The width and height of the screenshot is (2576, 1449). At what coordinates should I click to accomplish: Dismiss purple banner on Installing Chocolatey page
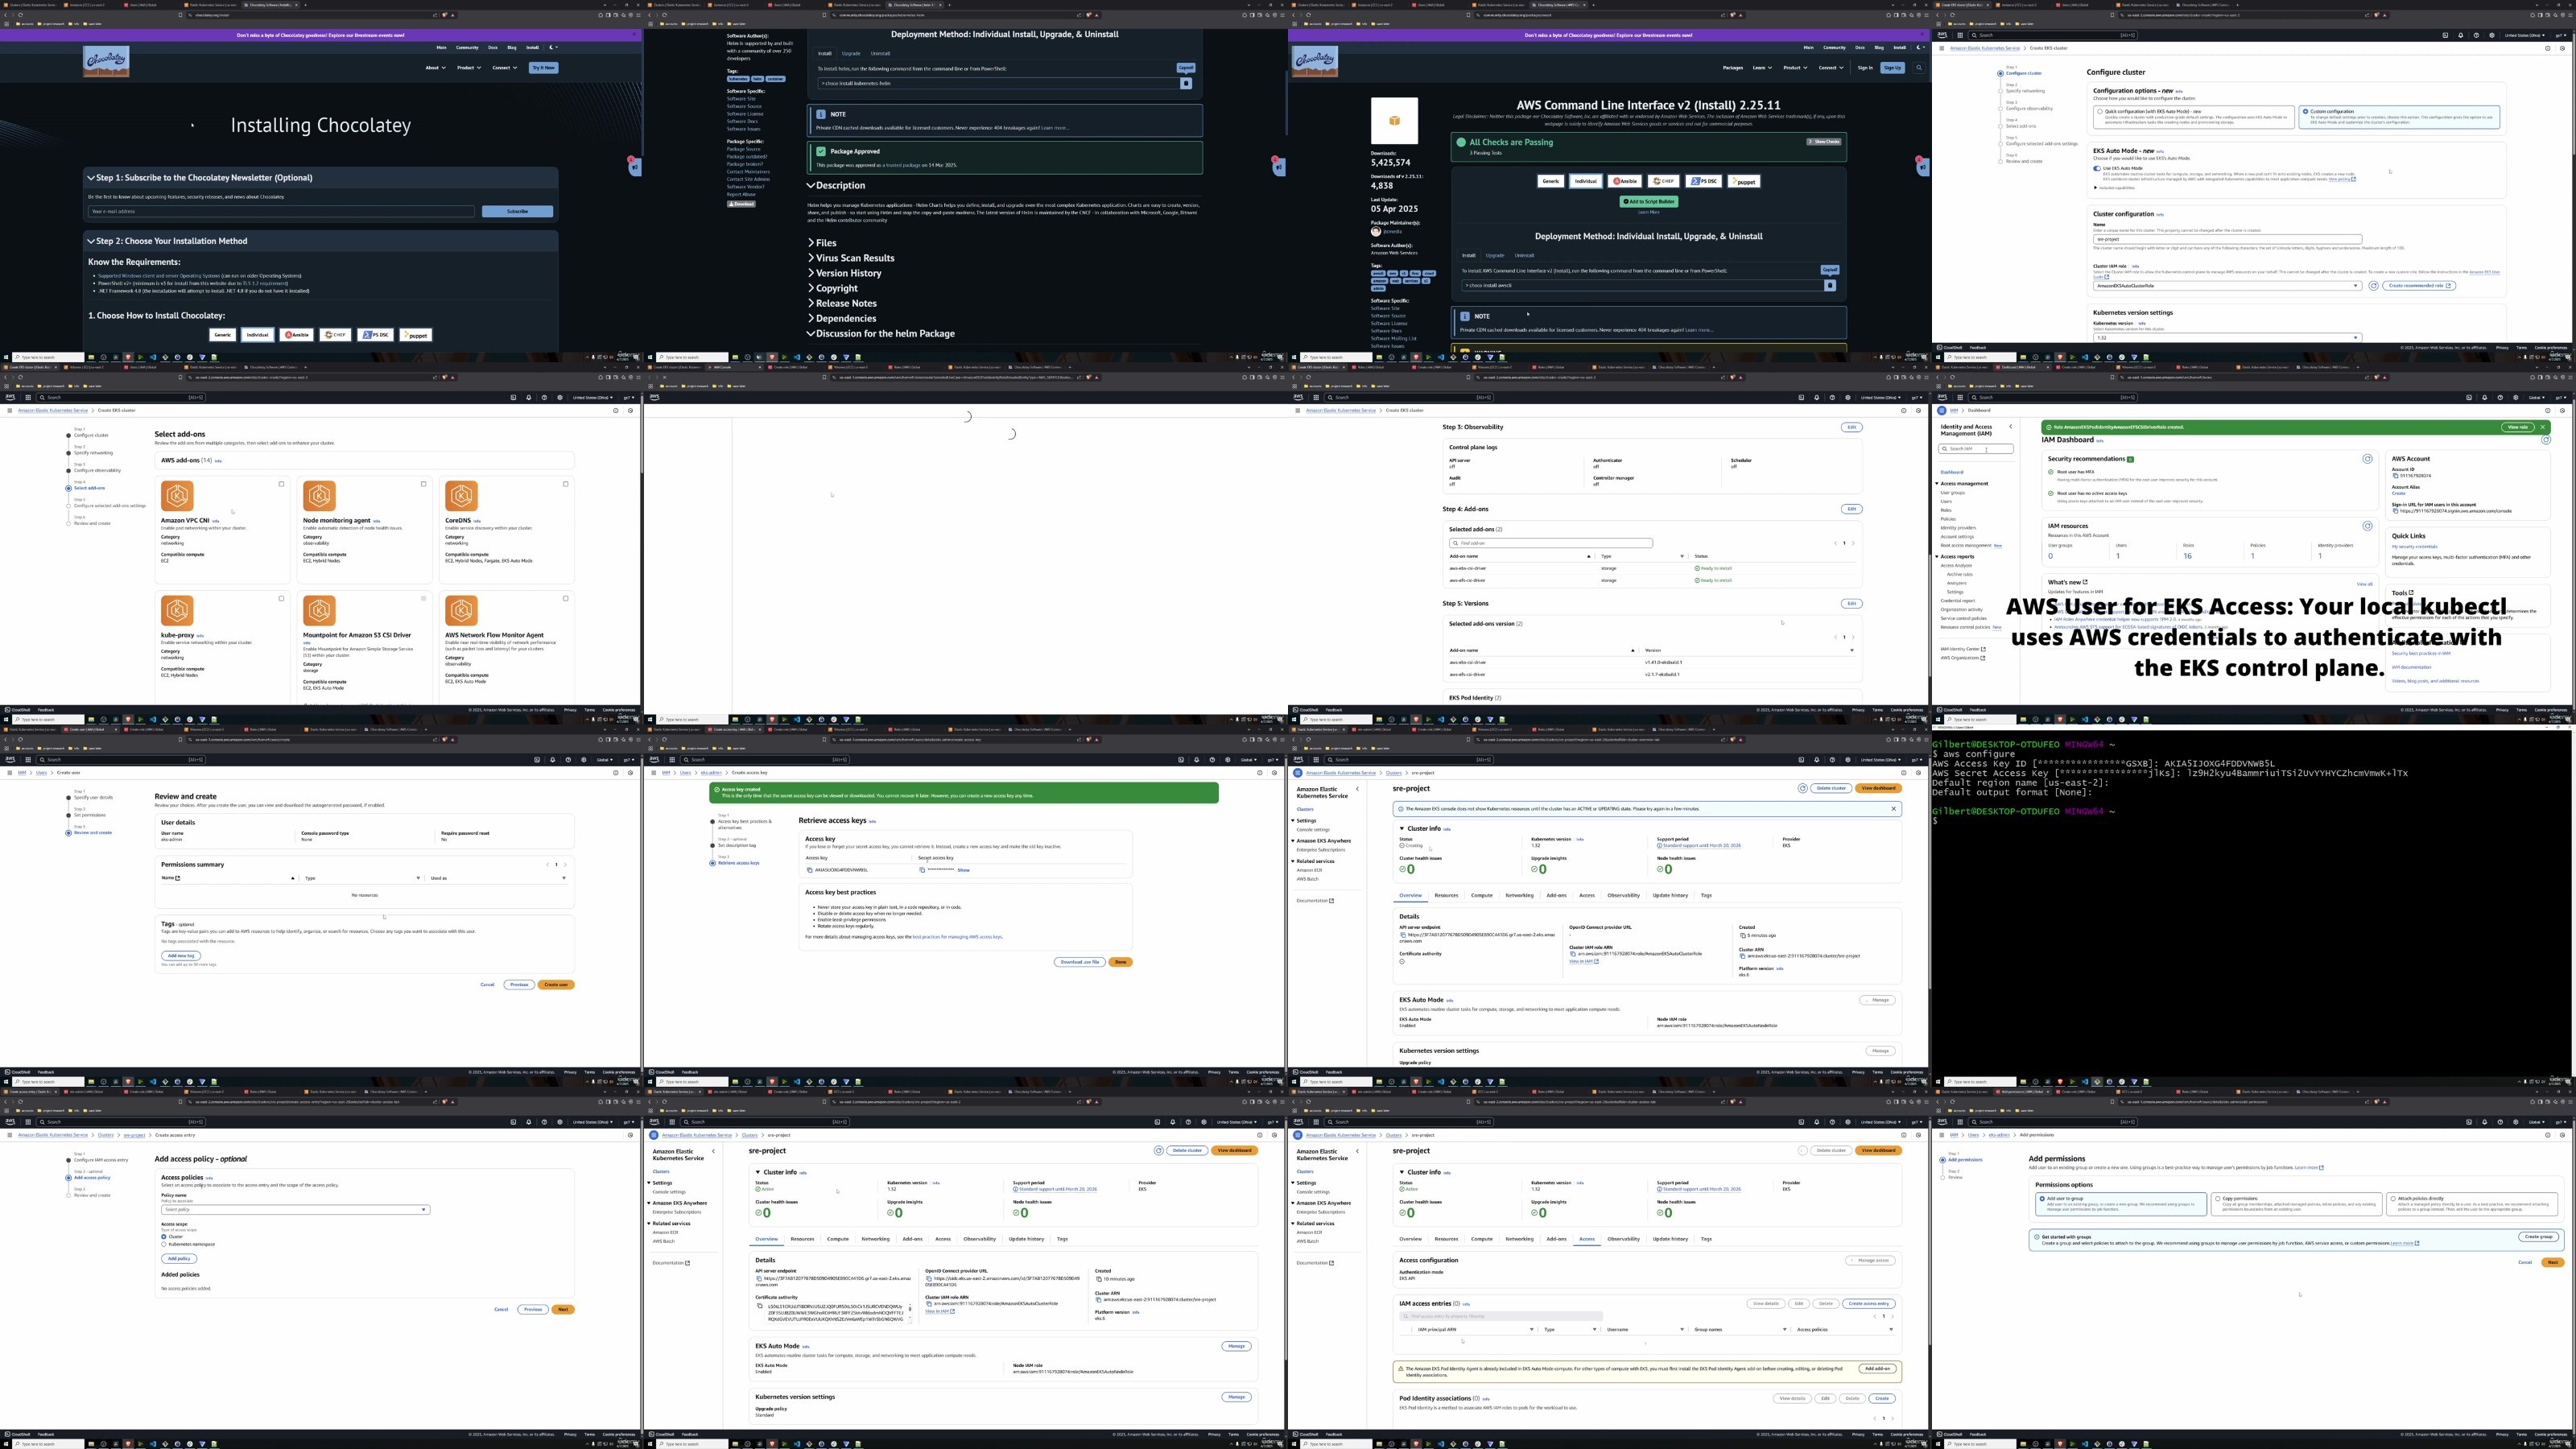pyautogui.click(x=634, y=35)
